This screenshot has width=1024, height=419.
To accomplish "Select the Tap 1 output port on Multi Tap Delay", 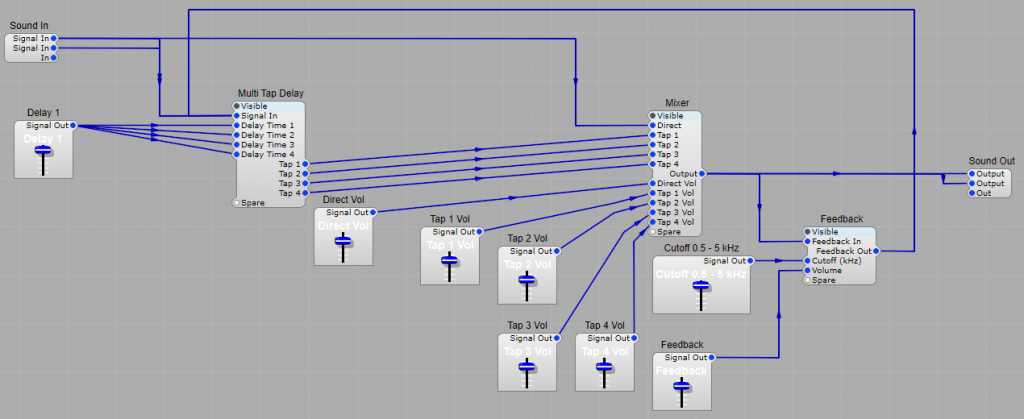I will (306, 163).
